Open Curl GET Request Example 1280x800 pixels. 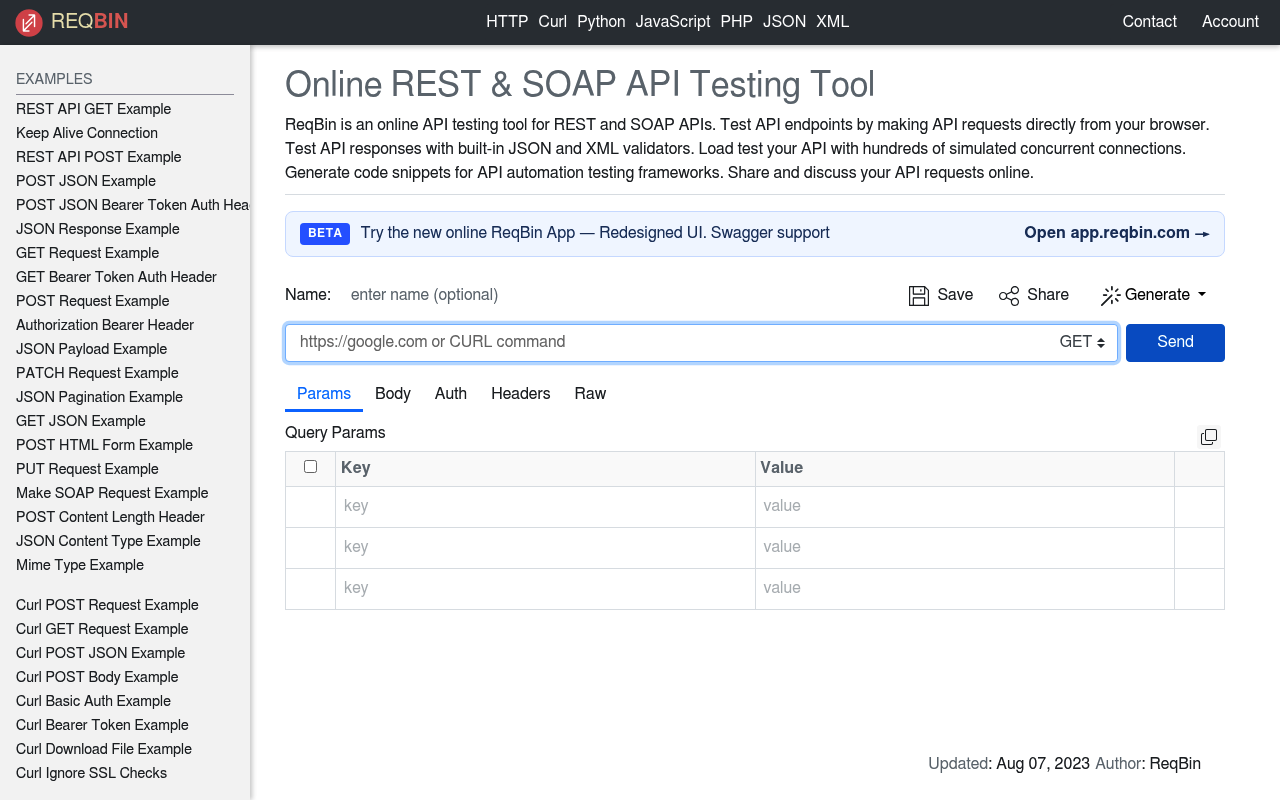click(x=102, y=629)
